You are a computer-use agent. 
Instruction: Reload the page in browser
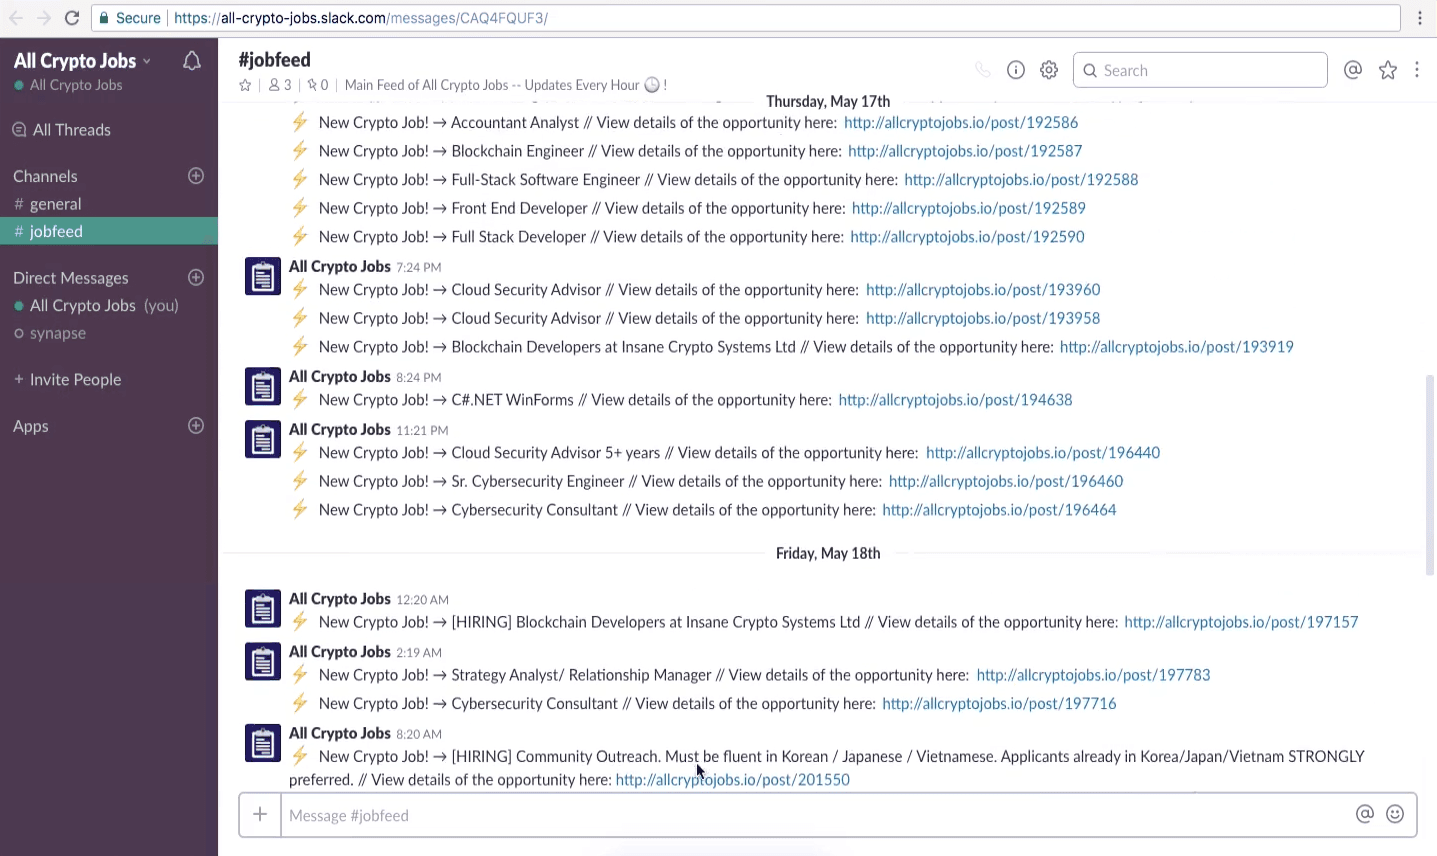click(72, 18)
